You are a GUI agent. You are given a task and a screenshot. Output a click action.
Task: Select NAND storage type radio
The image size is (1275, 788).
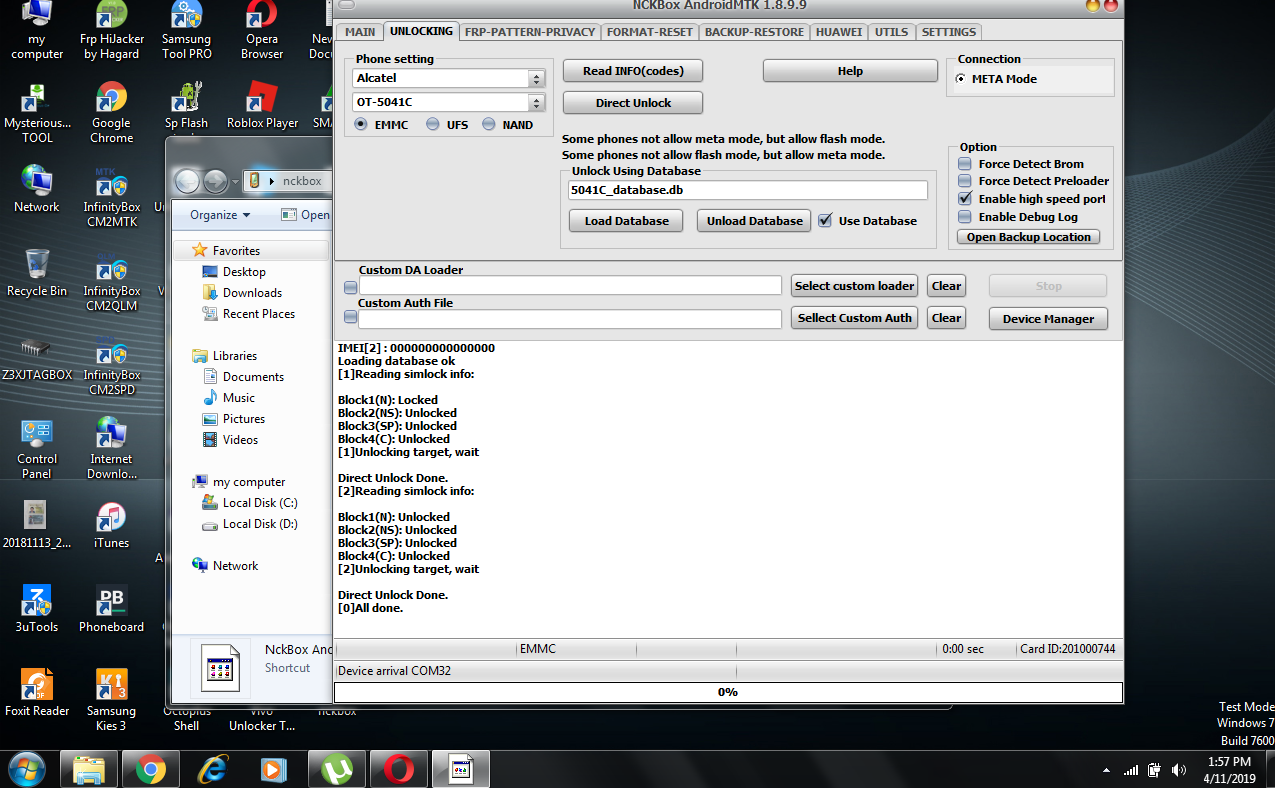point(489,125)
